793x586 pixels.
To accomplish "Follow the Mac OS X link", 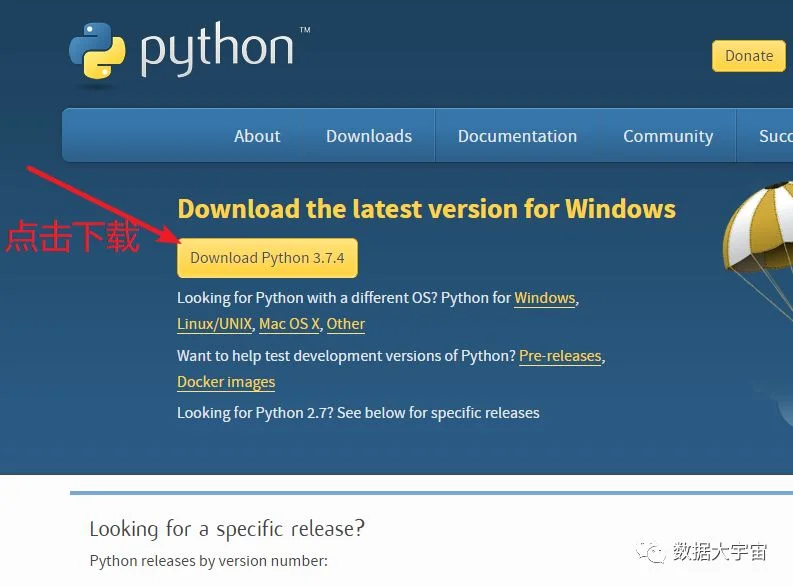I will [x=289, y=324].
